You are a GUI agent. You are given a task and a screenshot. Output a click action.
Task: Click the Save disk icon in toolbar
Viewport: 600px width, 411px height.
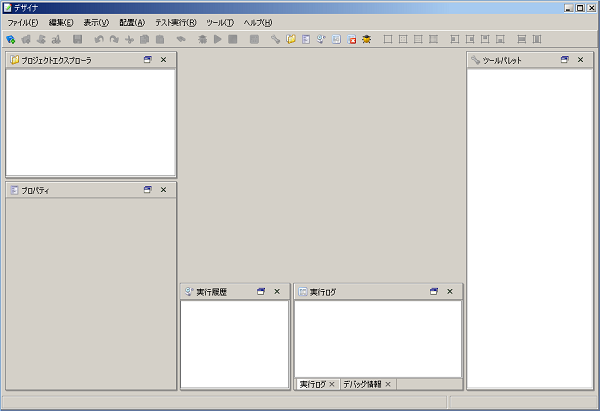pos(77,39)
